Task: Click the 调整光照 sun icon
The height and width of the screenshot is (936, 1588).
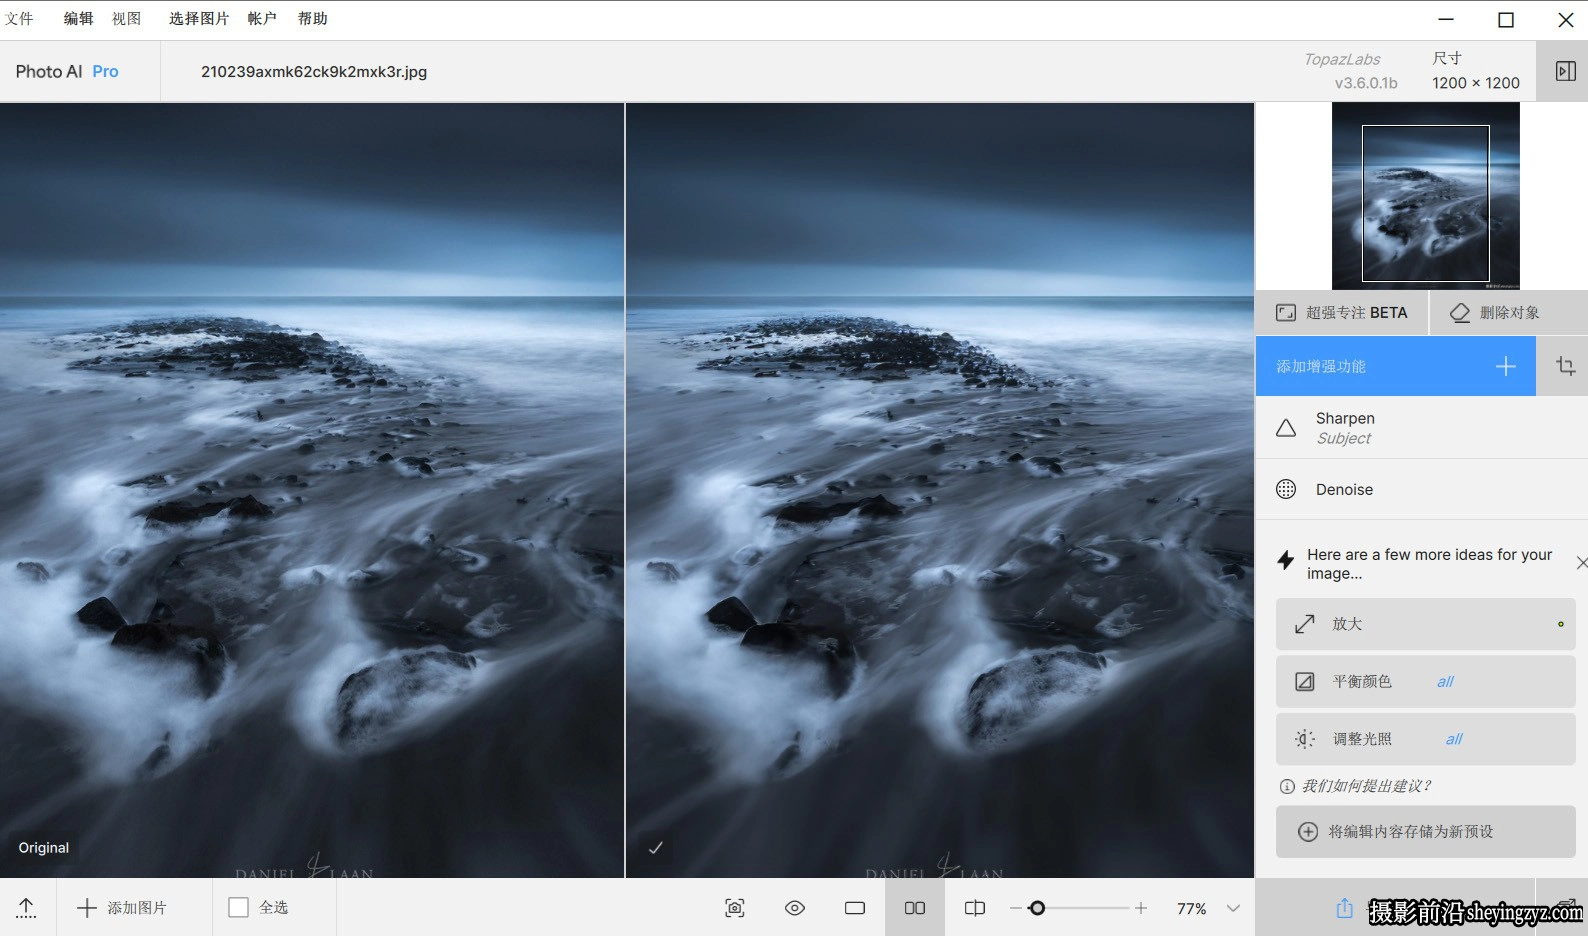Action: point(1305,739)
